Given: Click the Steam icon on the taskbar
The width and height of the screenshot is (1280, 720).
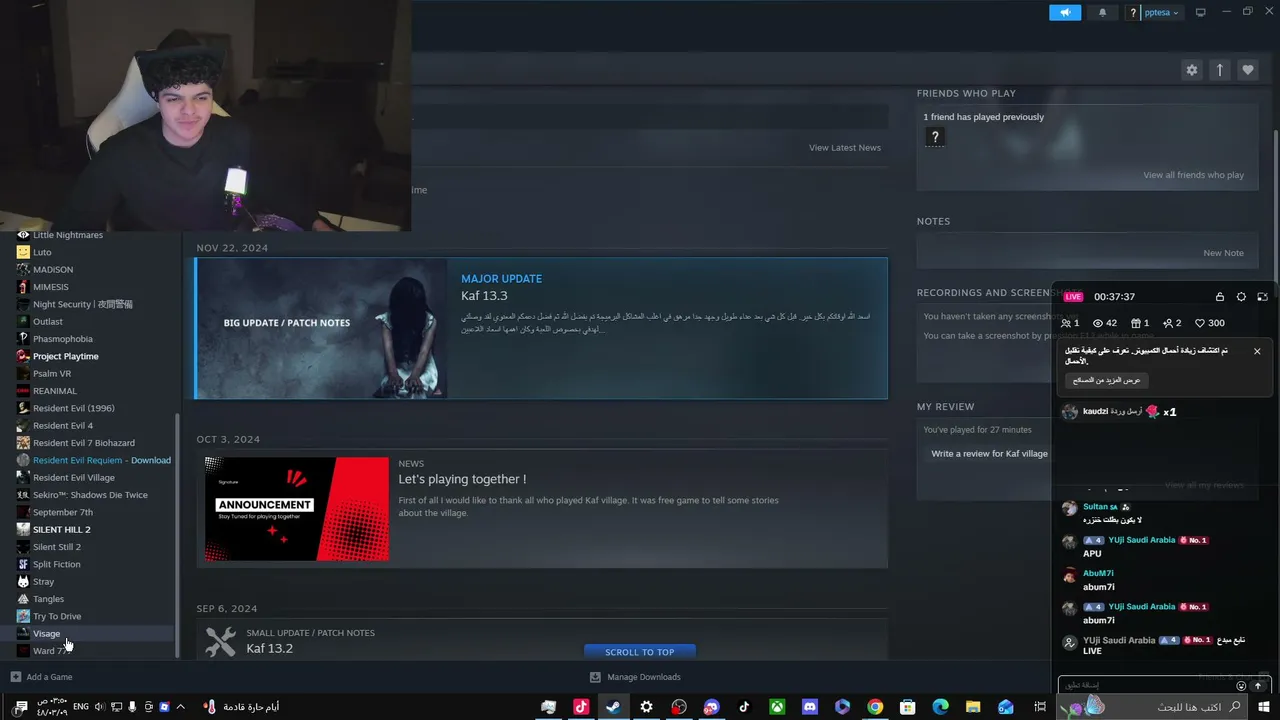Looking at the screenshot, I should (x=613, y=707).
